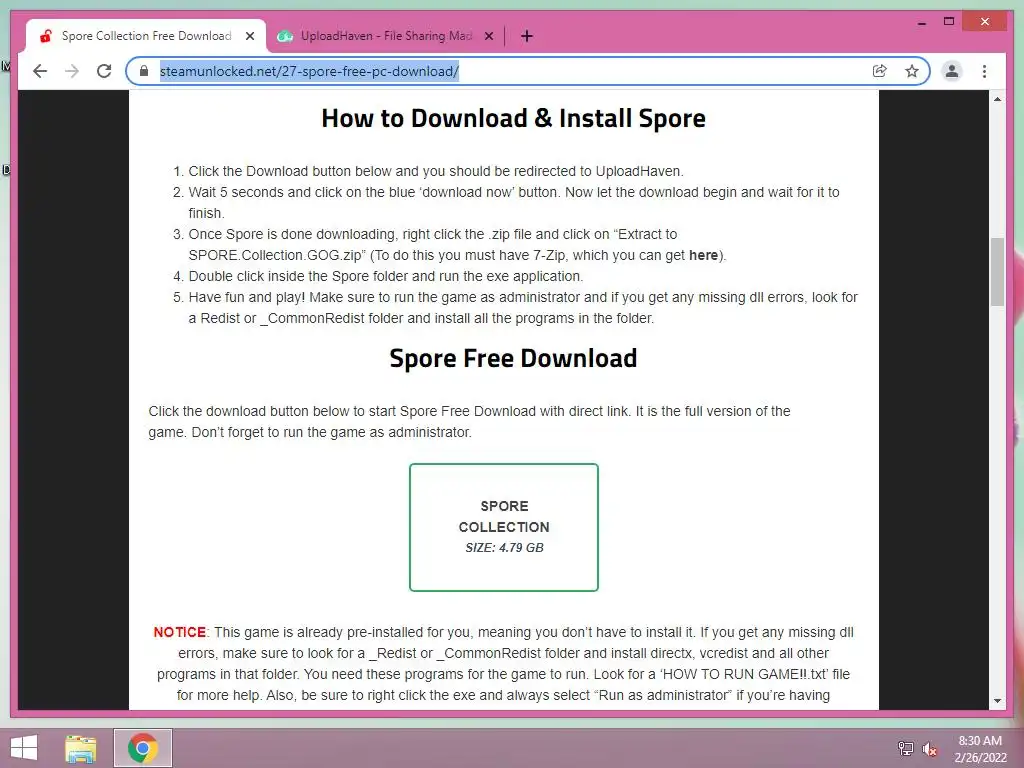The image size is (1024, 768).
Task: Switch to the Spore Collection Free Download tab
Action: coord(146,36)
